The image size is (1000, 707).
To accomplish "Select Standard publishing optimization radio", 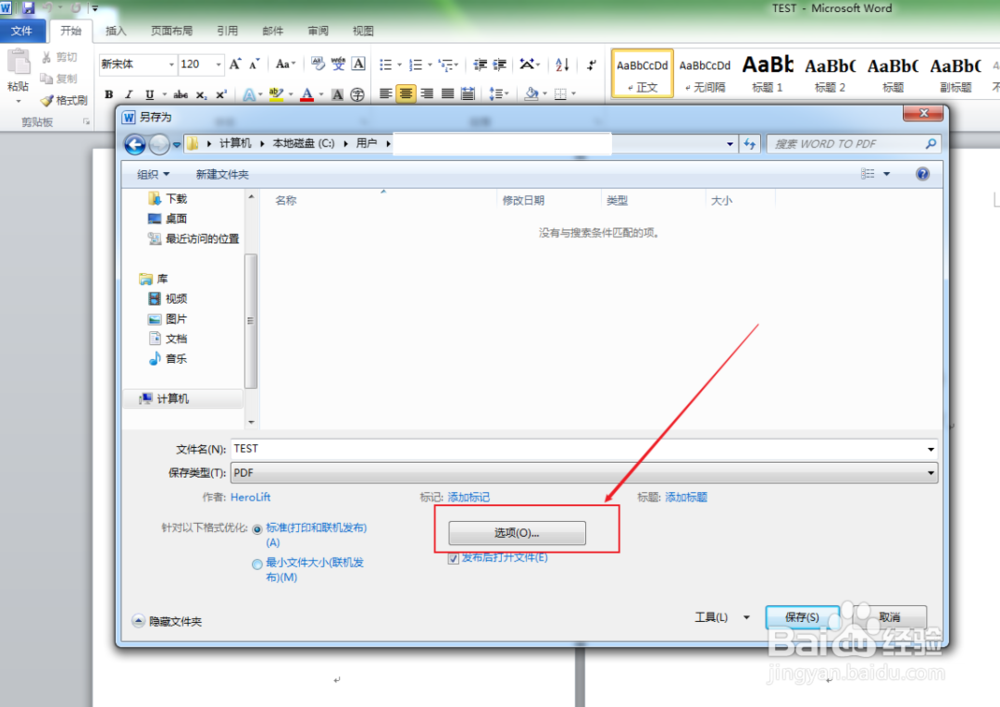I will [x=257, y=529].
